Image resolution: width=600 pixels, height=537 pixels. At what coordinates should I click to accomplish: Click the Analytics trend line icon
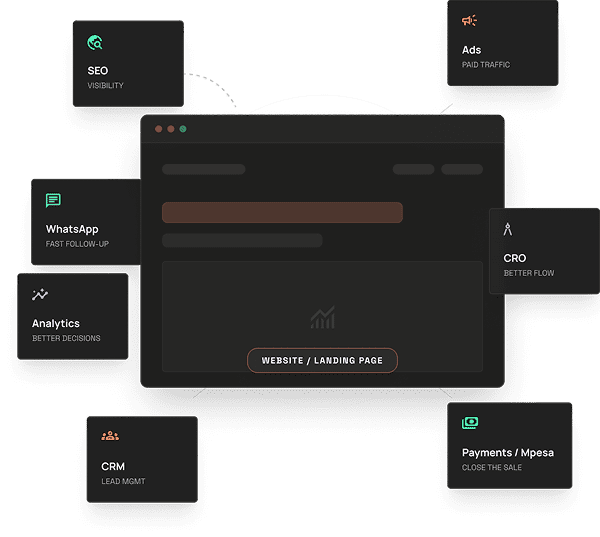pyautogui.click(x=40, y=295)
